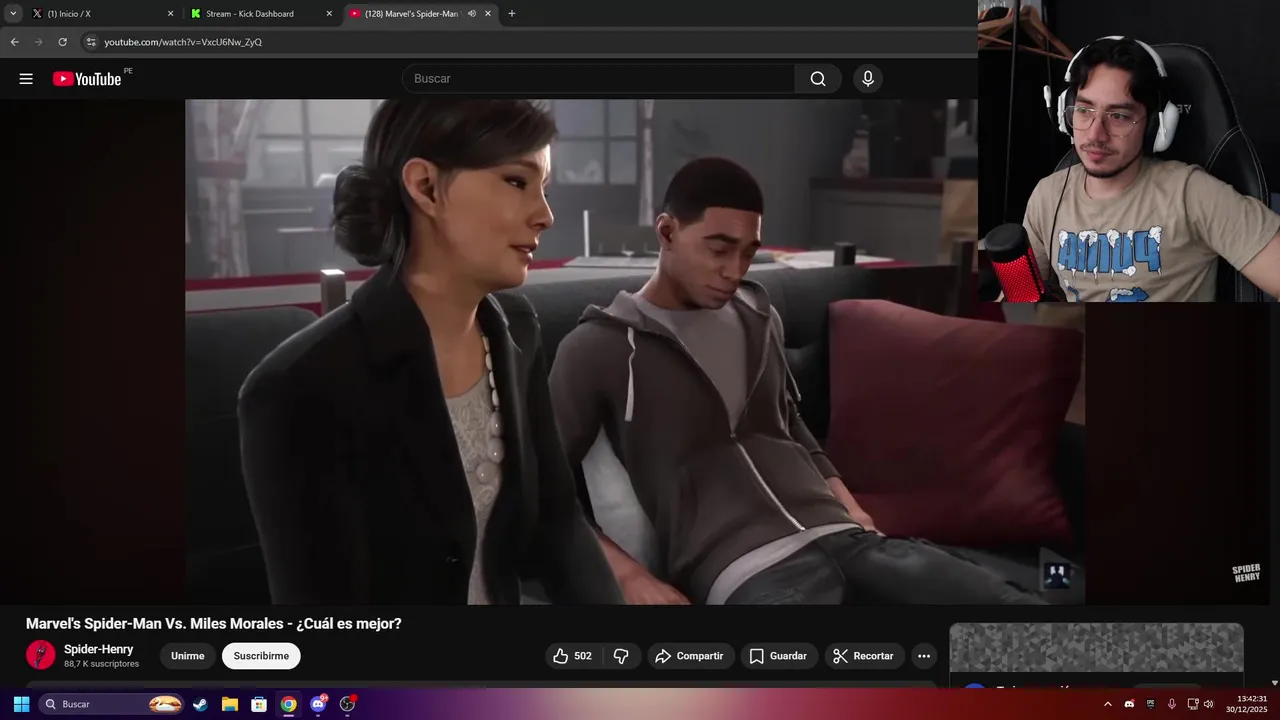Viewport: 1280px width, 720px height.
Task: Open network settings tray icon
Action: tap(1192, 704)
